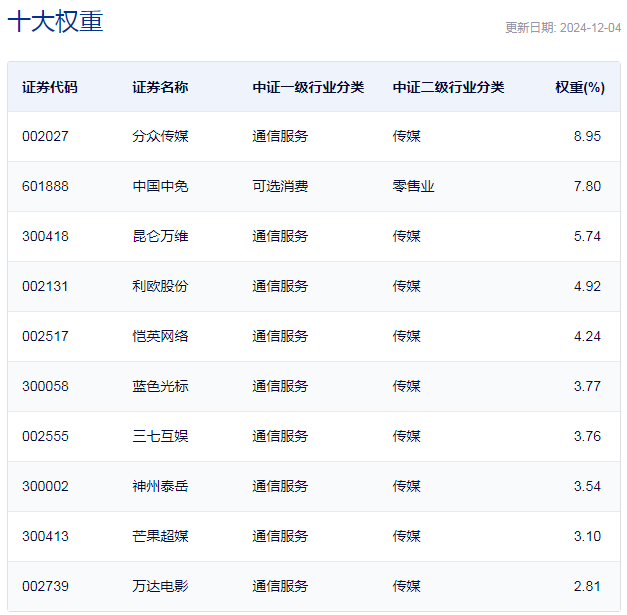Image resolution: width=627 pixels, height=615 pixels.
Task: Select security code 601888
Action: pyautogui.click(x=45, y=186)
